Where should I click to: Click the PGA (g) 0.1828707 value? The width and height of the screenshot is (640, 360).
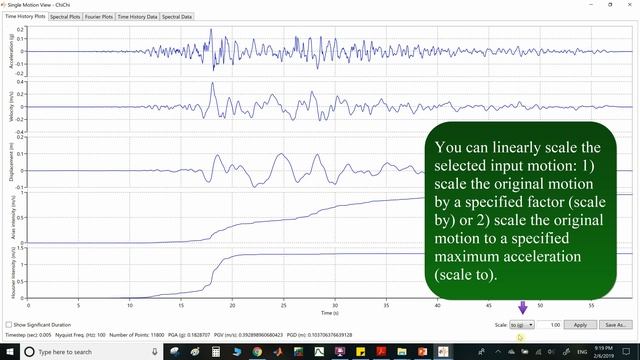(189, 335)
